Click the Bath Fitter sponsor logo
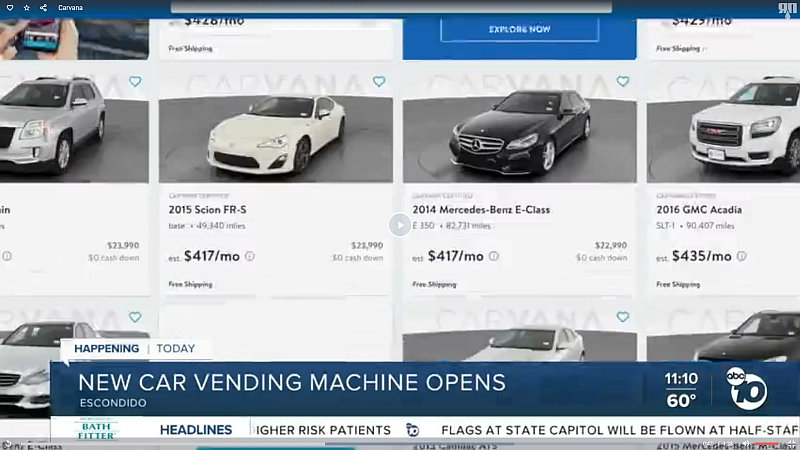 (96, 430)
